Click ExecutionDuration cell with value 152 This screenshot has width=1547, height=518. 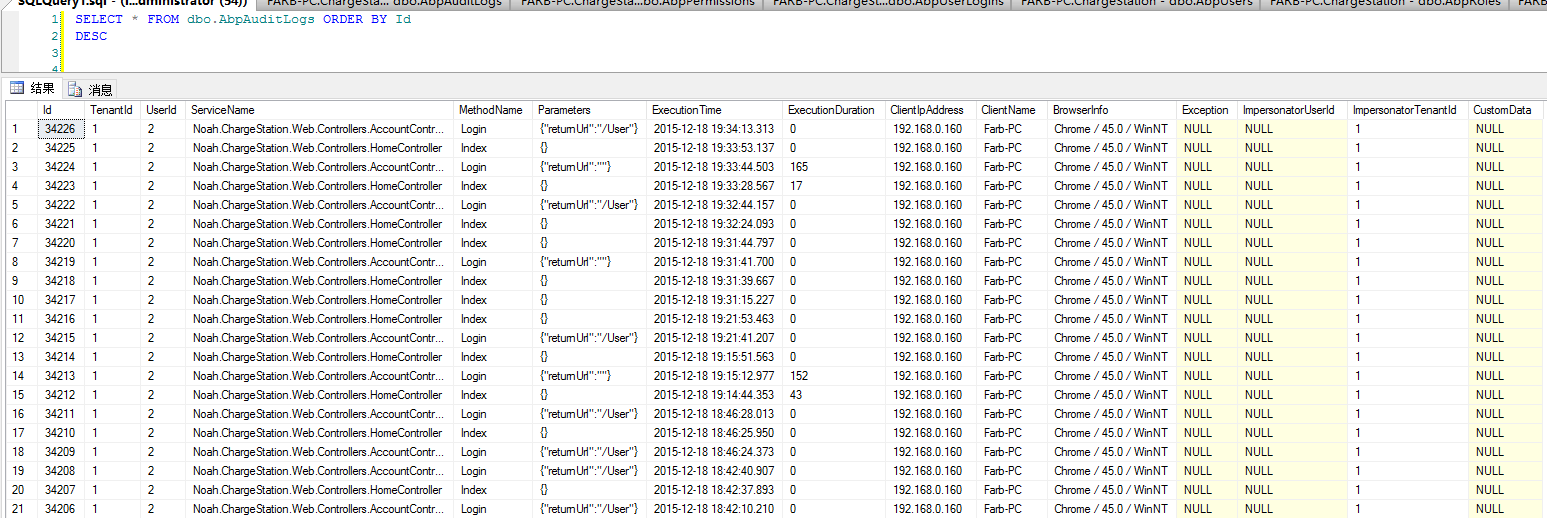click(x=835, y=376)
